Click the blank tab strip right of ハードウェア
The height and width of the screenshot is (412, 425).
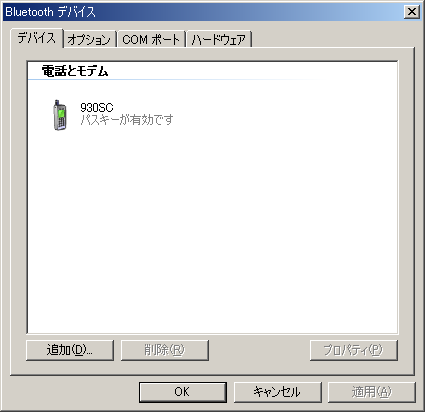coord(333,39)
